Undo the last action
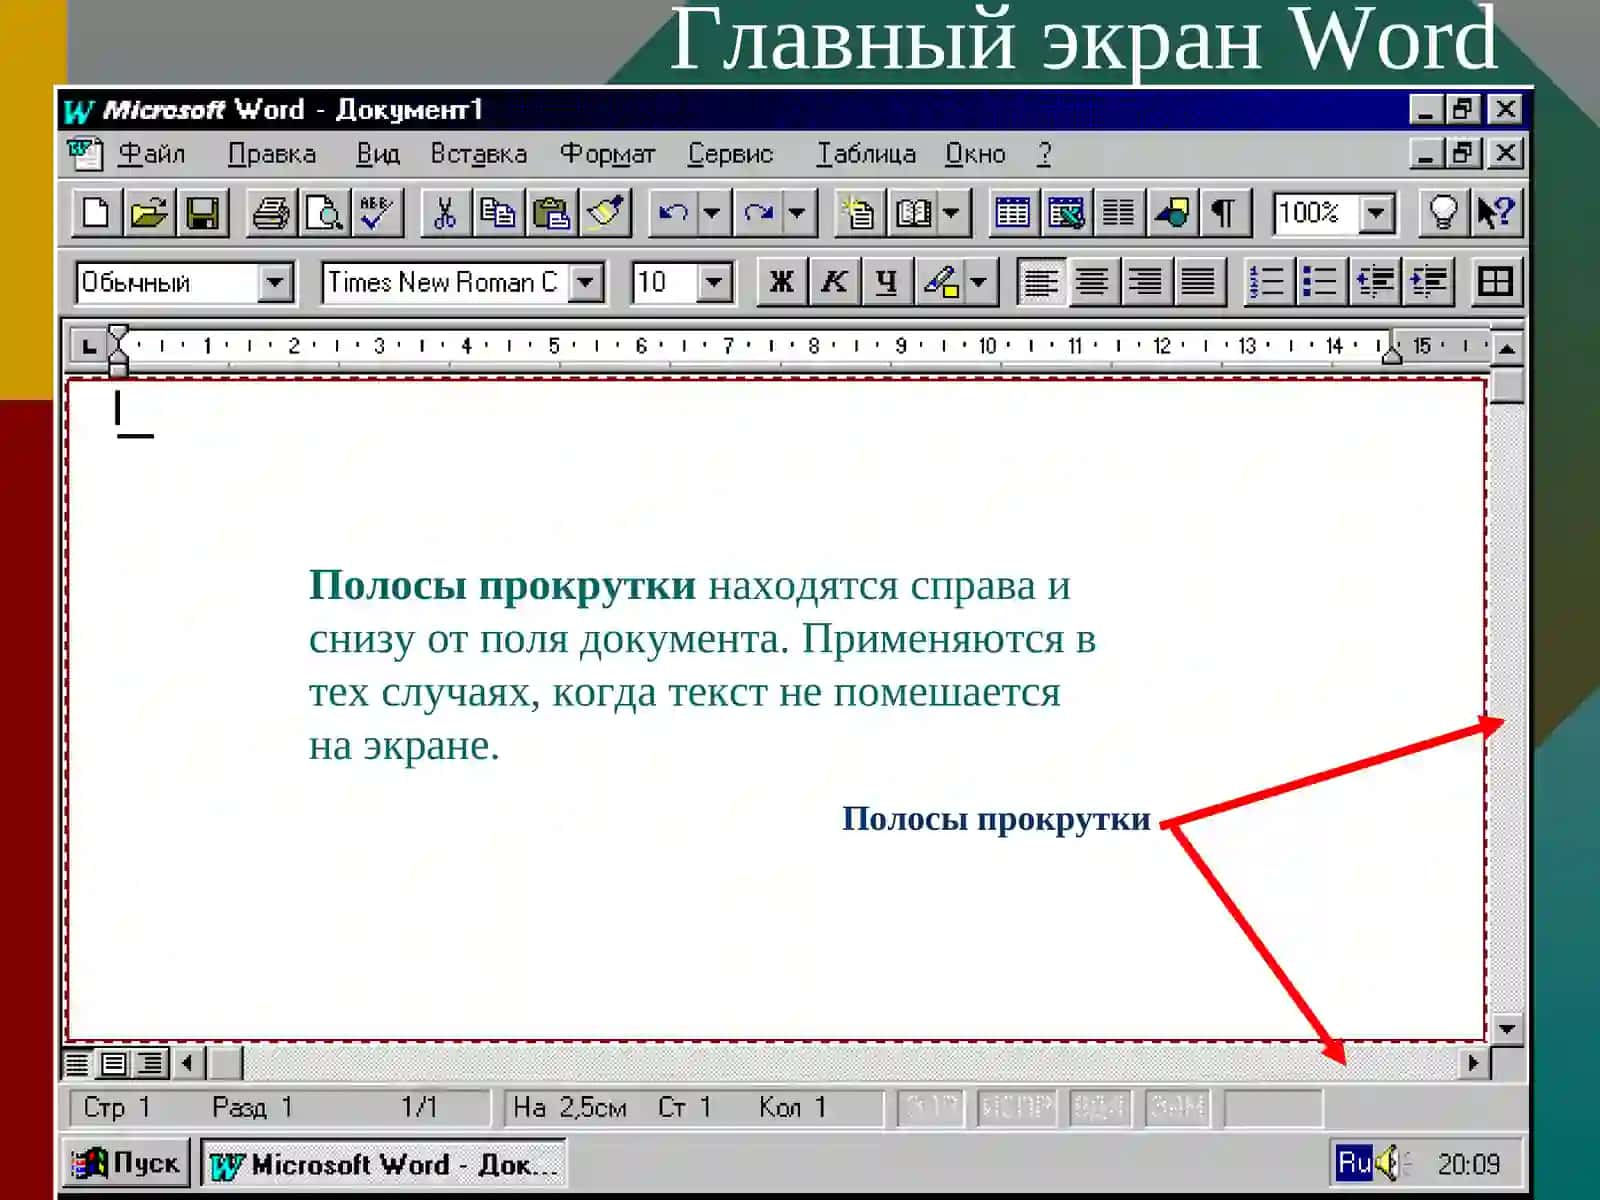1600x1200 pixels. click(673, 213)
